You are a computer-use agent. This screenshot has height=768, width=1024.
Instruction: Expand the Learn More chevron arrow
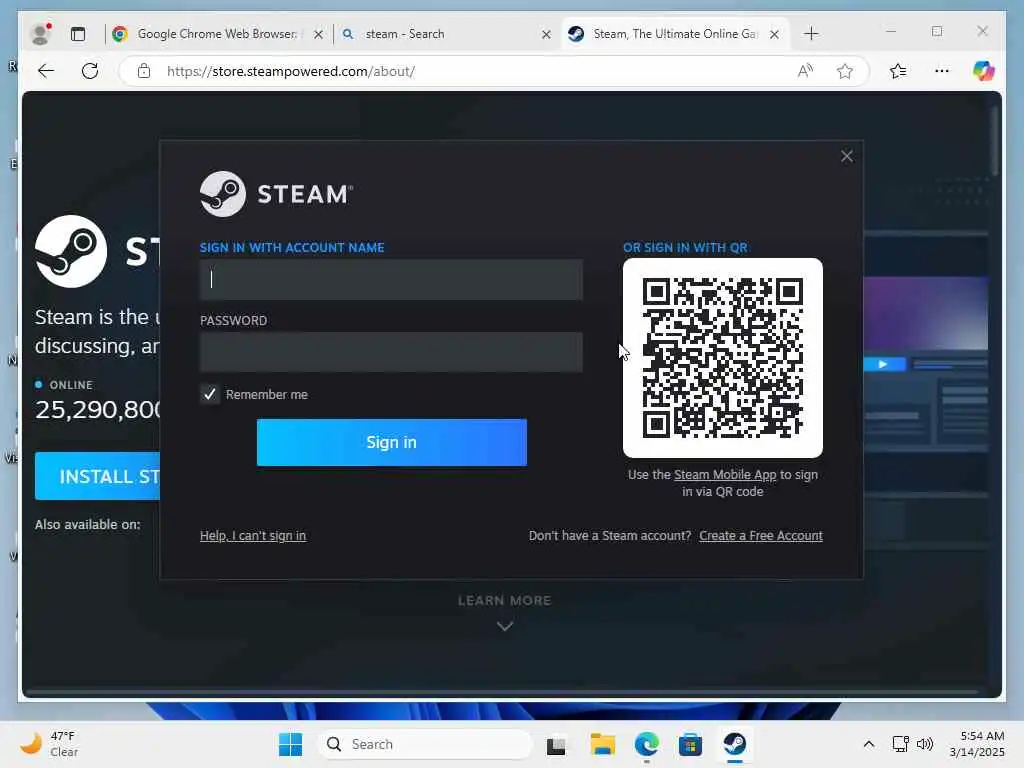pos(504,626)
